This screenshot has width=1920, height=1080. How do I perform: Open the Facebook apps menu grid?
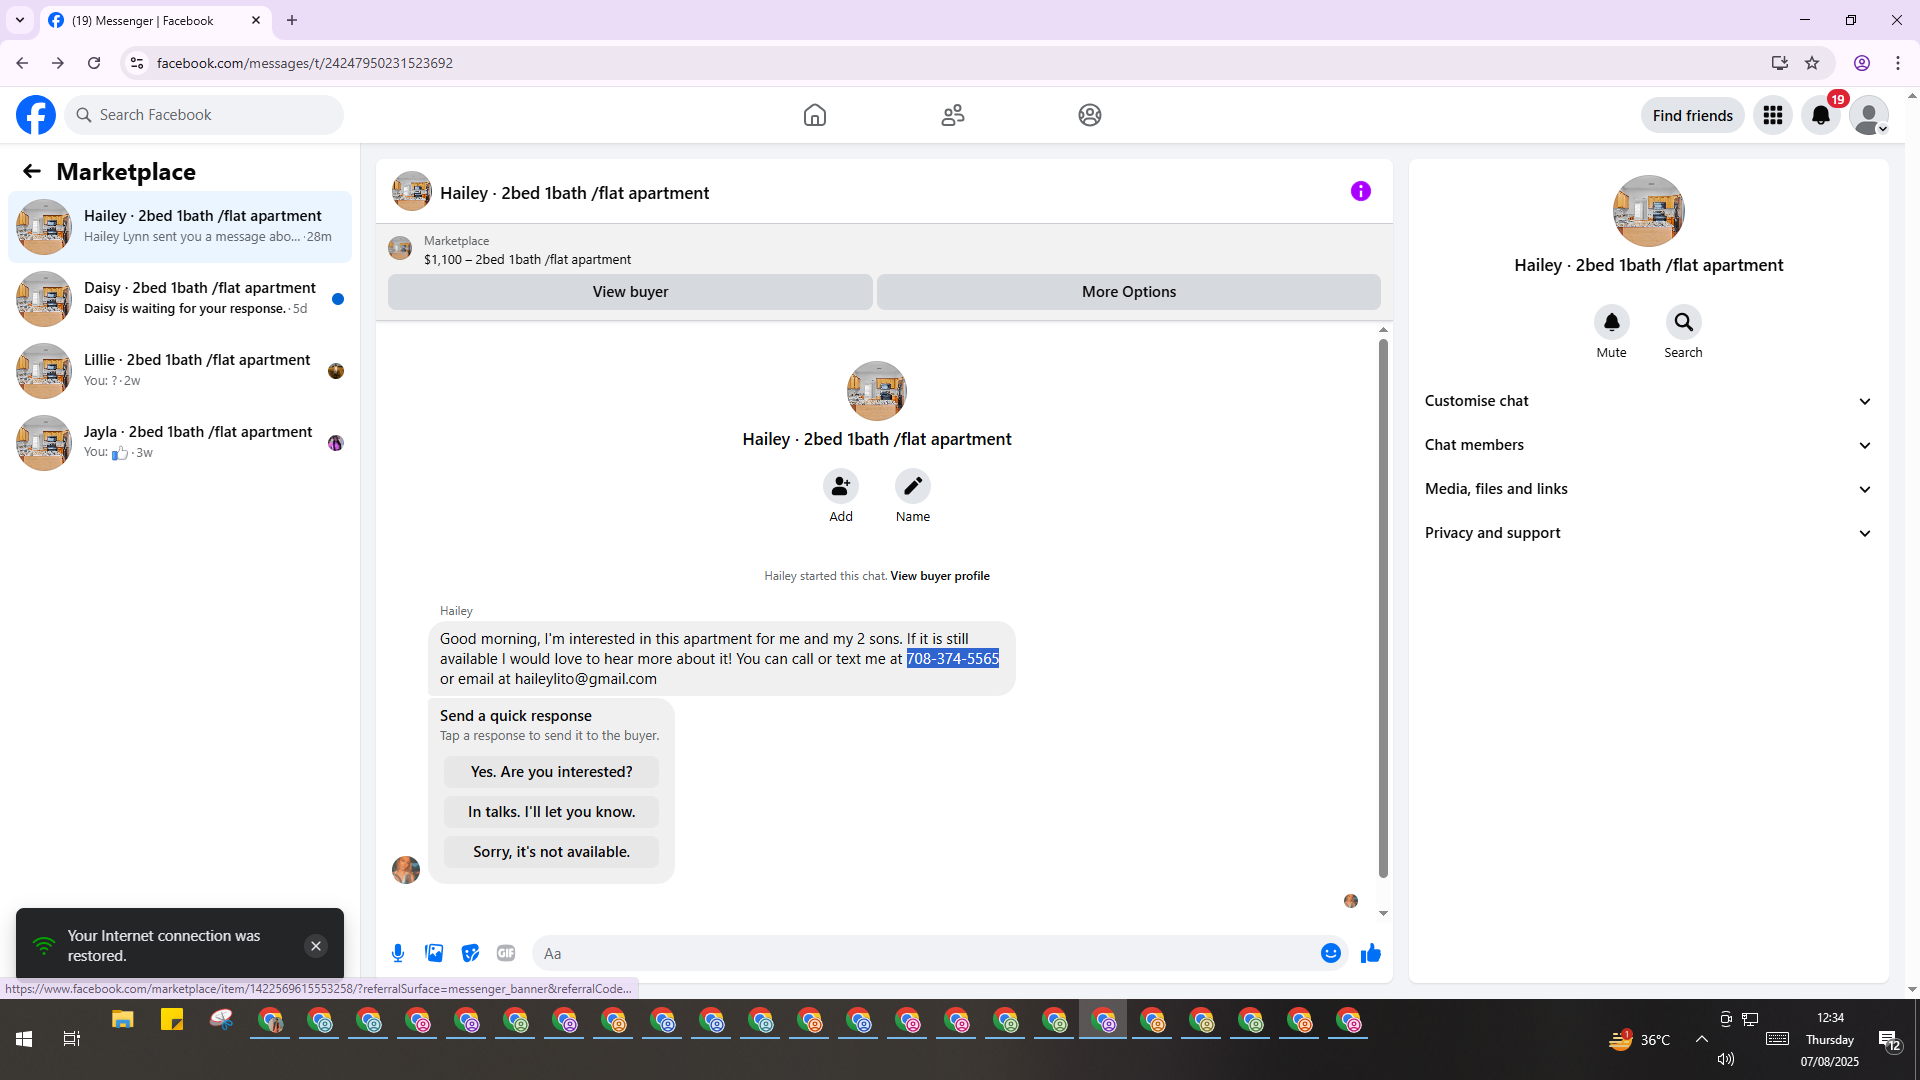click(x=1772, y=115)
